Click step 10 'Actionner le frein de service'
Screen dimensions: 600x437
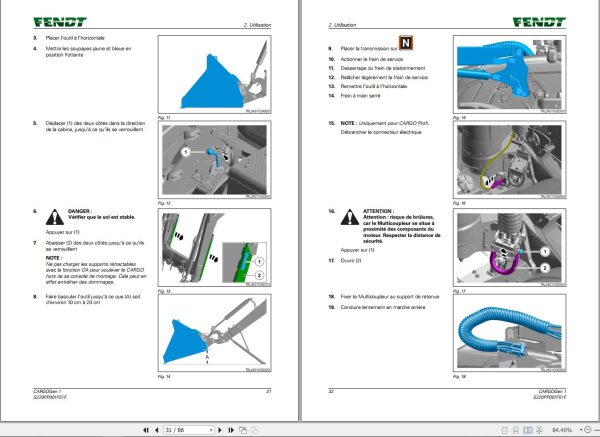click(x=372, y=59)
